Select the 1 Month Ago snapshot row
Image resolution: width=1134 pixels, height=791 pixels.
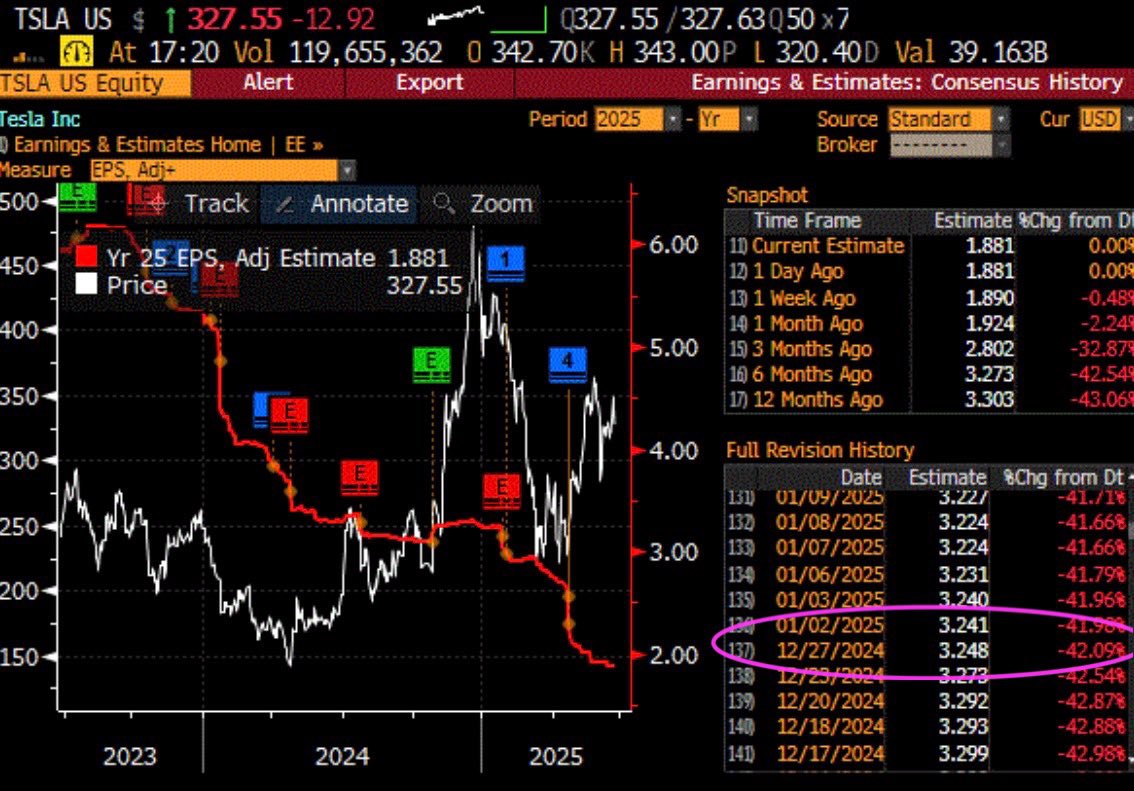point(929,323)
